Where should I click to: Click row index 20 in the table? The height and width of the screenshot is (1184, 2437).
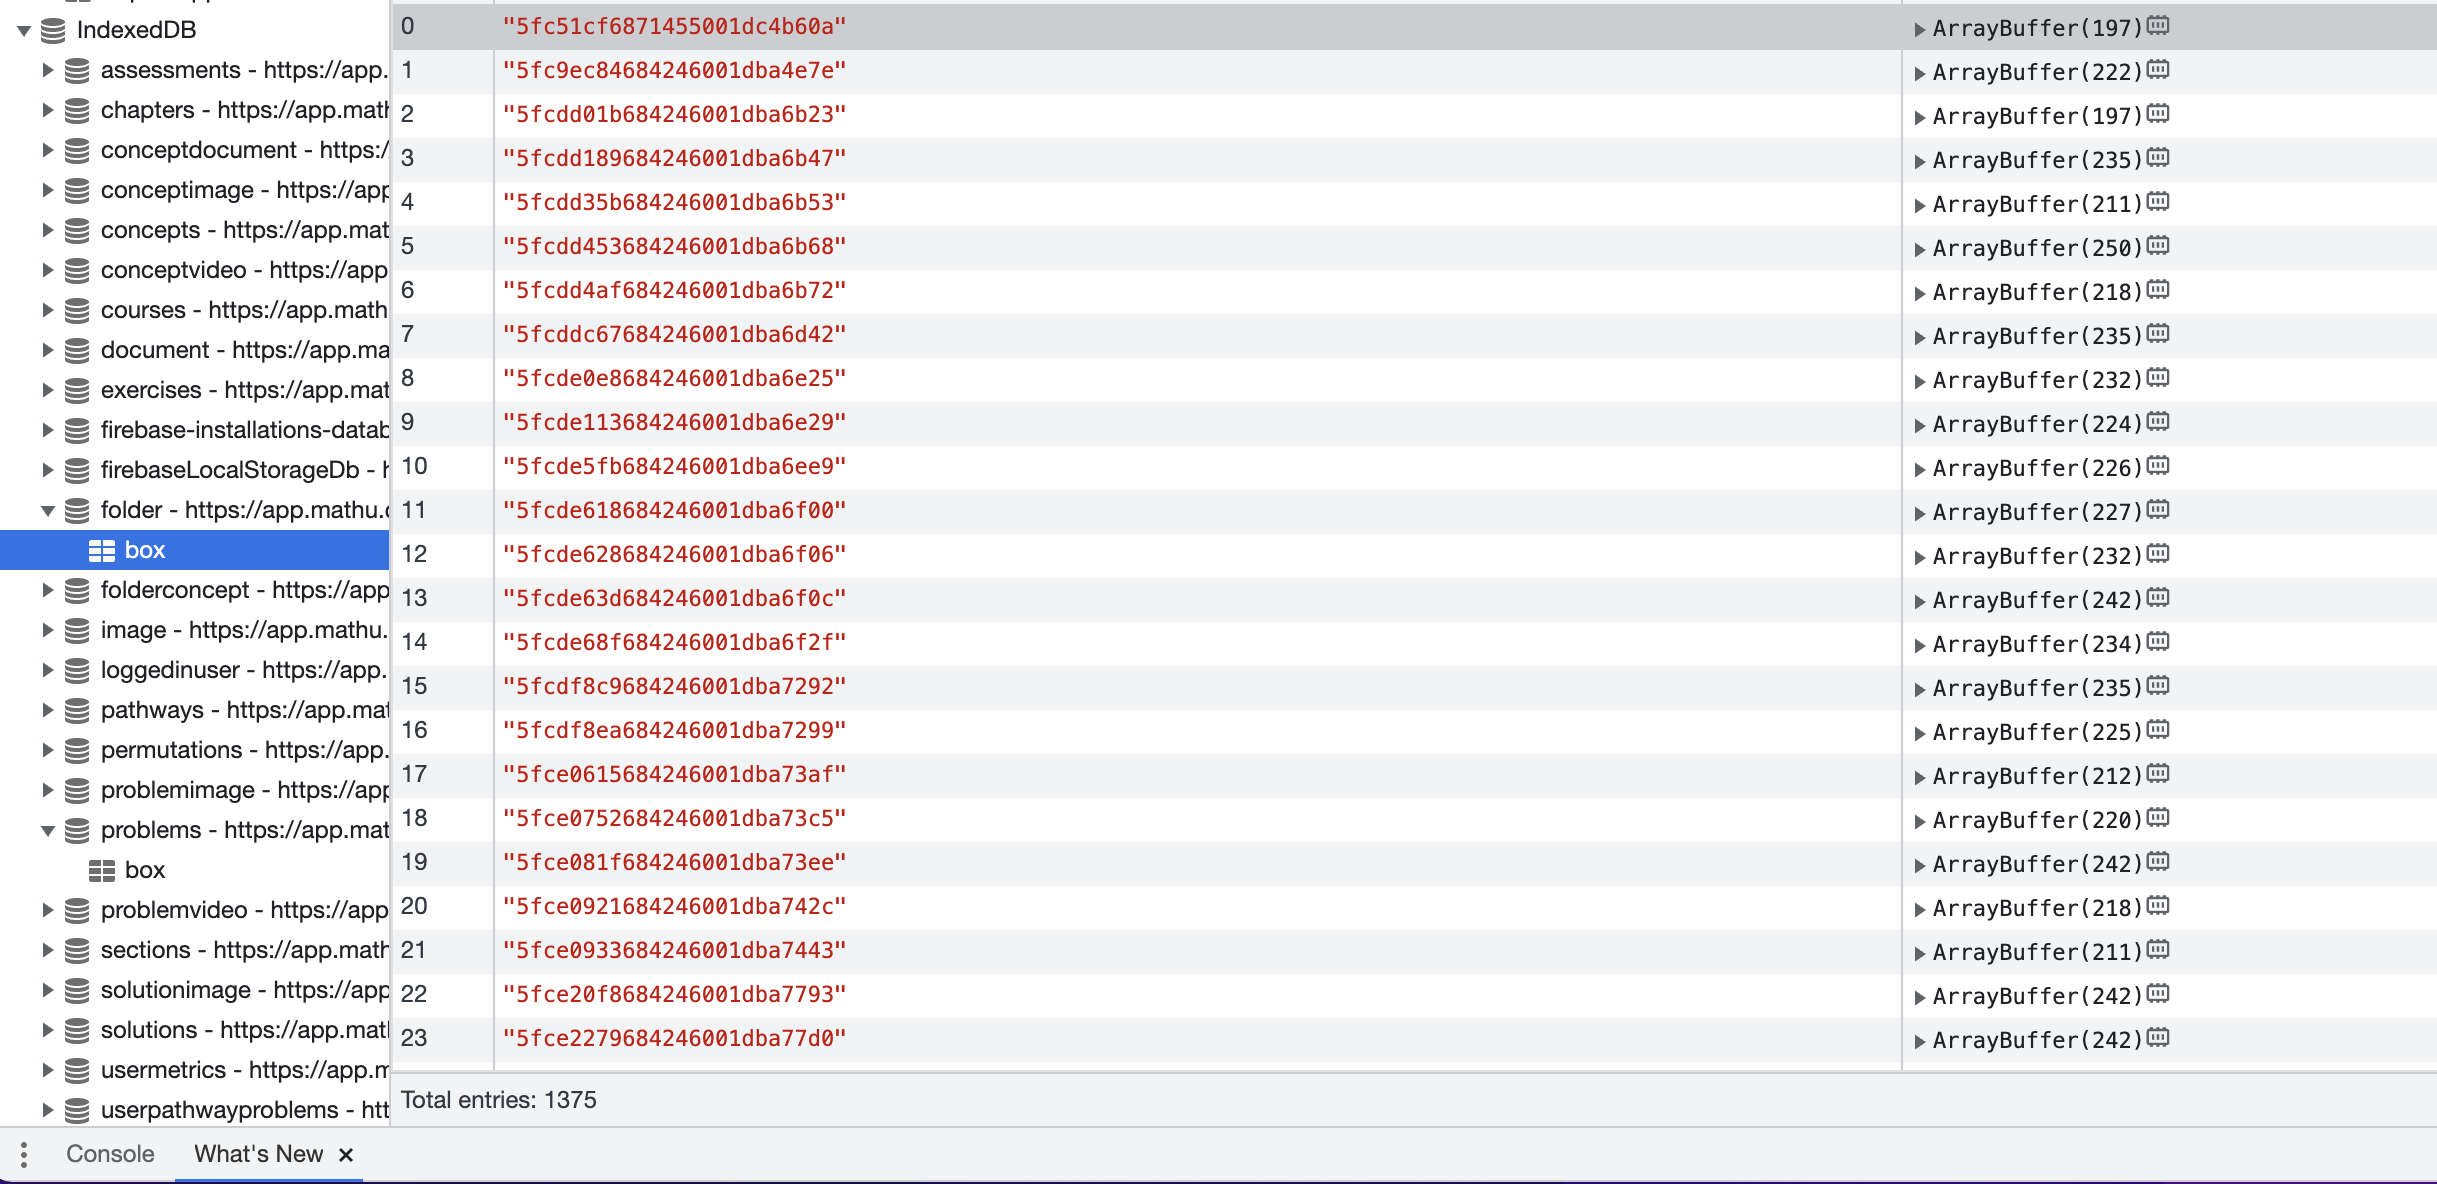click(414, 906)
